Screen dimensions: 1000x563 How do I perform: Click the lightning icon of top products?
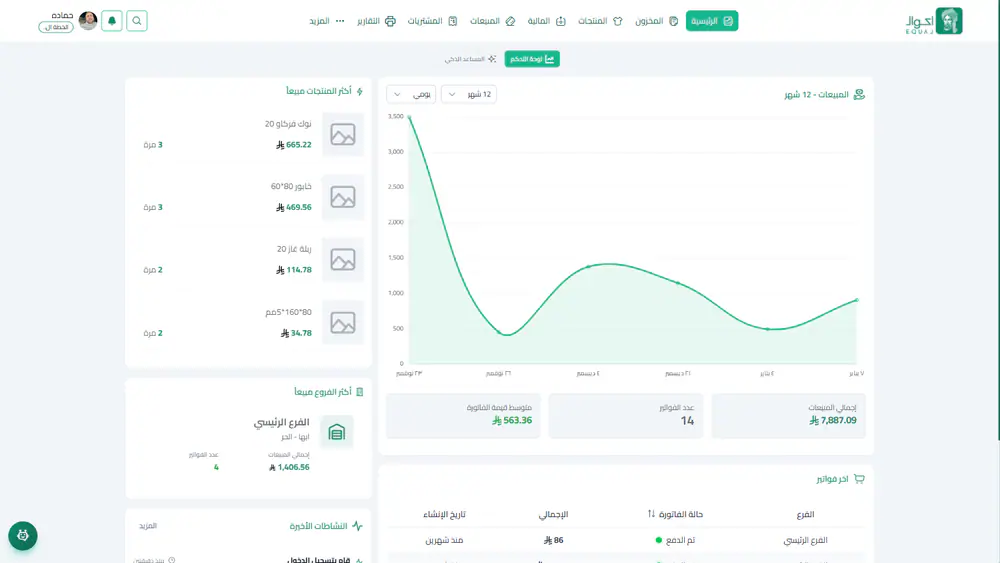[360, 91]
